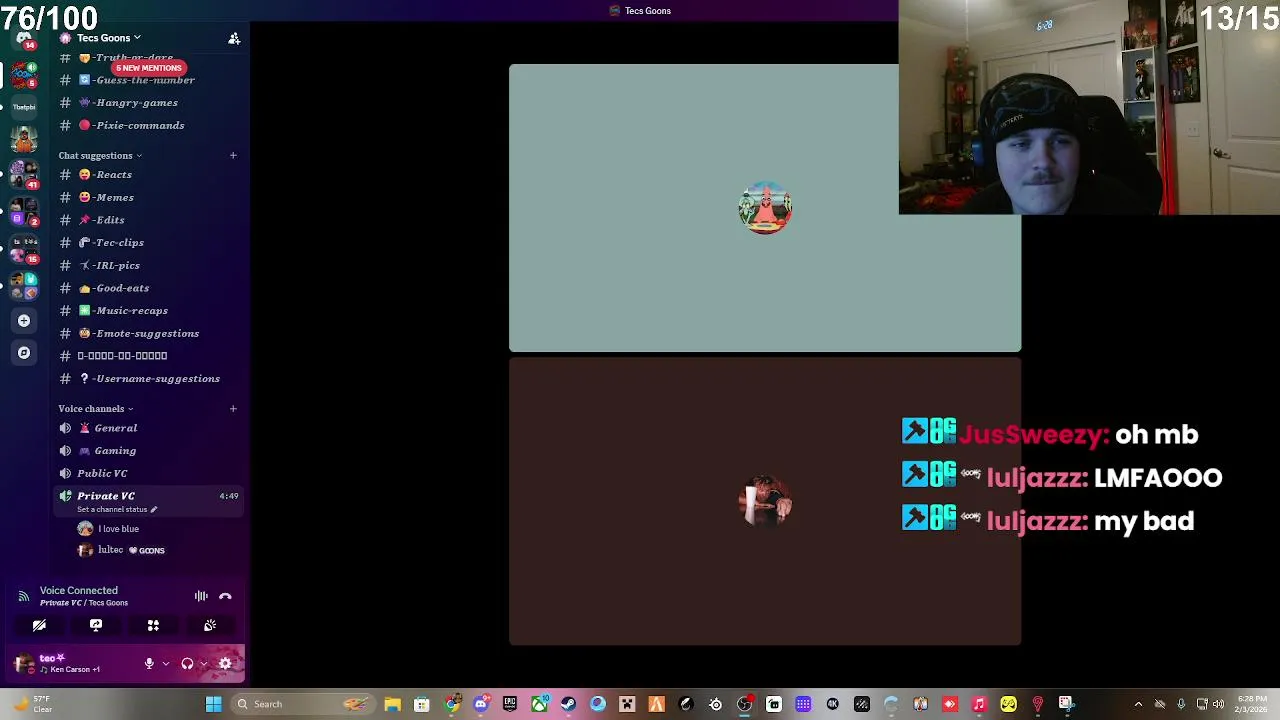
Task: Open server folder with 15 badge
Action: [24, 248]
